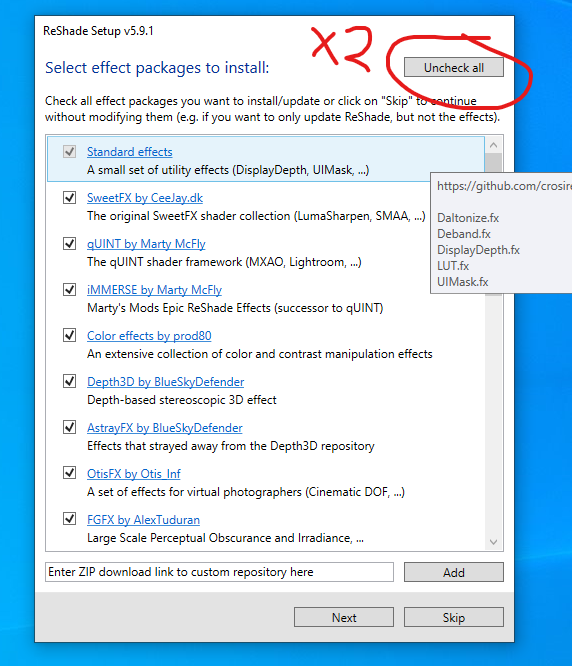Viewport: 572px width, 666px height.
Task: Click 'A set of effects for virtual photographers' text
Action: pos(246,492)
